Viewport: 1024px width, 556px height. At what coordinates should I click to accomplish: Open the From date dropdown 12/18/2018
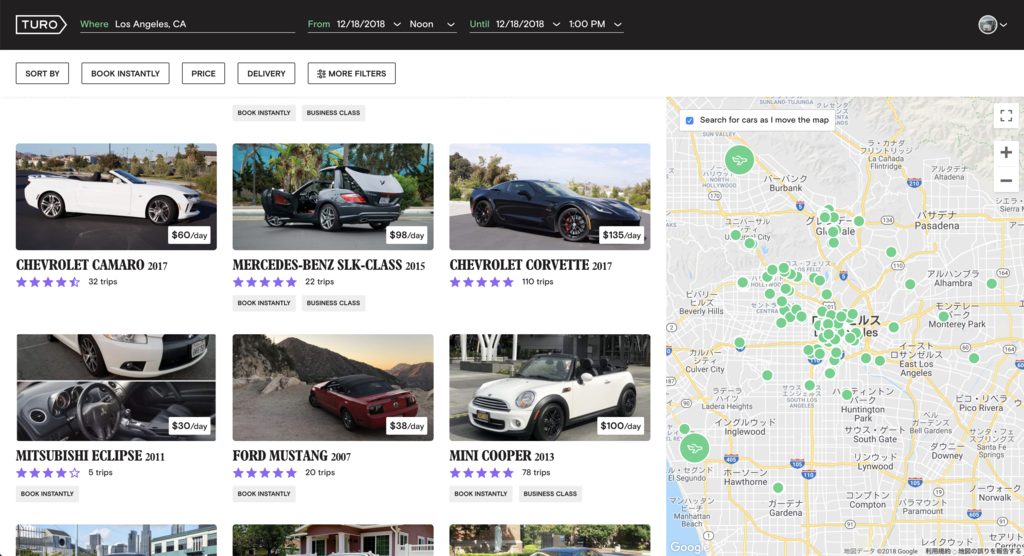(368, 24)
